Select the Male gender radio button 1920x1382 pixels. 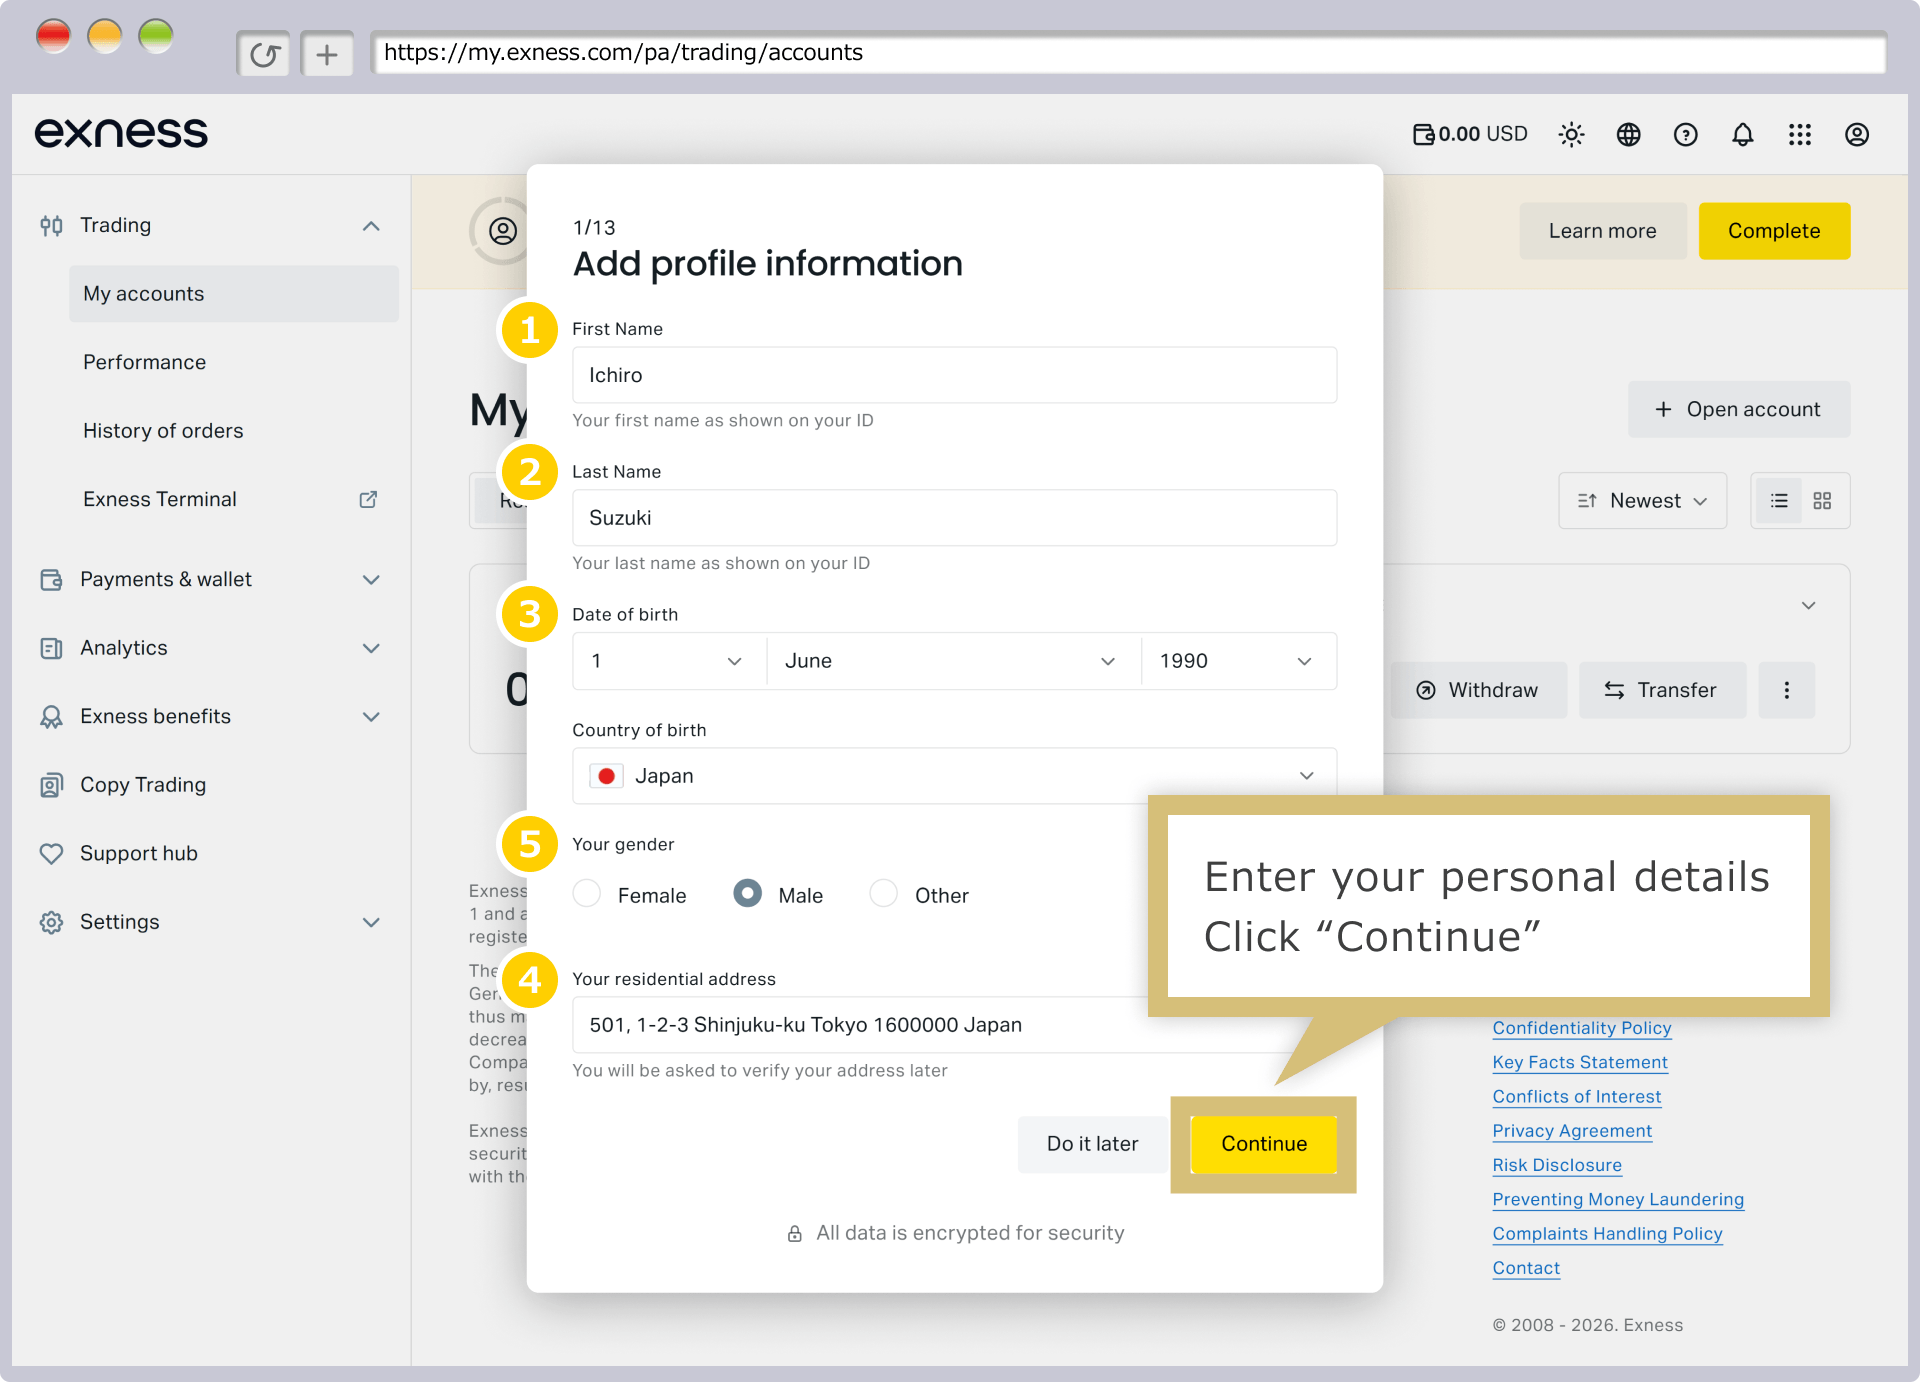(747, 893)
